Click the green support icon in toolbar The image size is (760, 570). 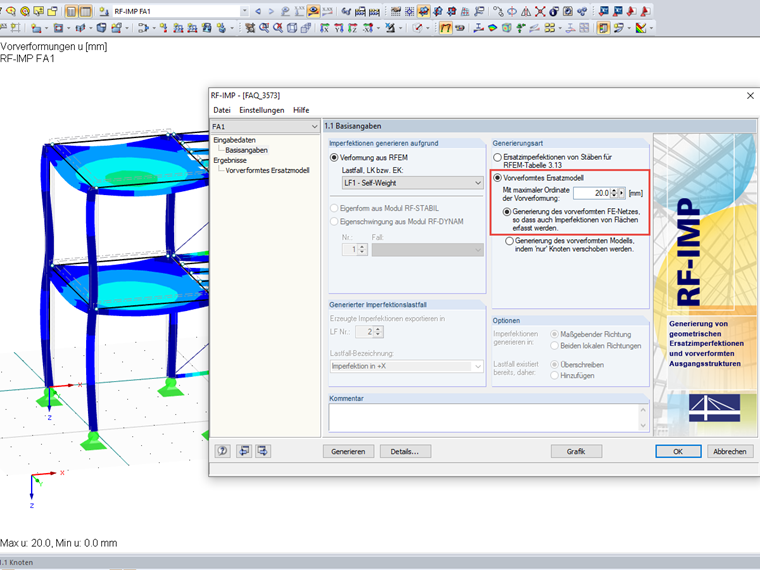pos(521,28)
